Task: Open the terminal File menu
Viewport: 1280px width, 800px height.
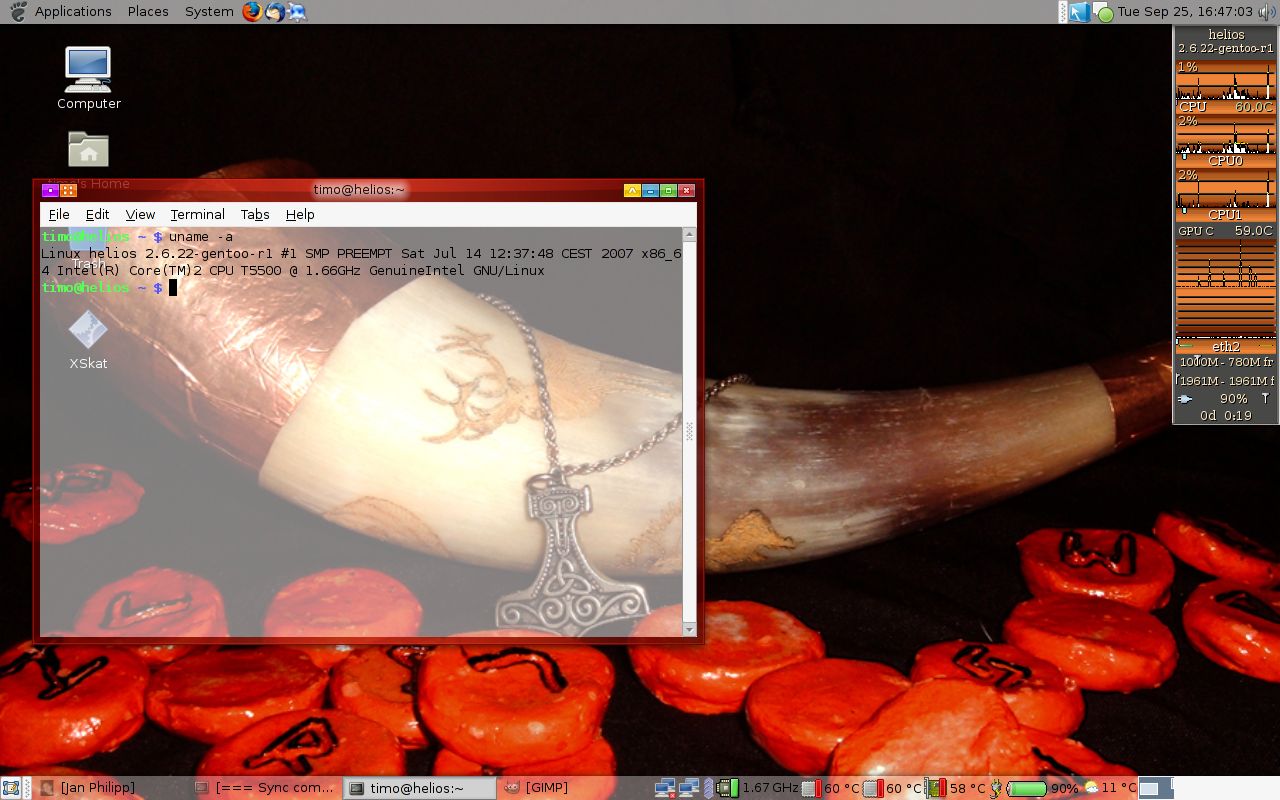Action: point(59,214)
